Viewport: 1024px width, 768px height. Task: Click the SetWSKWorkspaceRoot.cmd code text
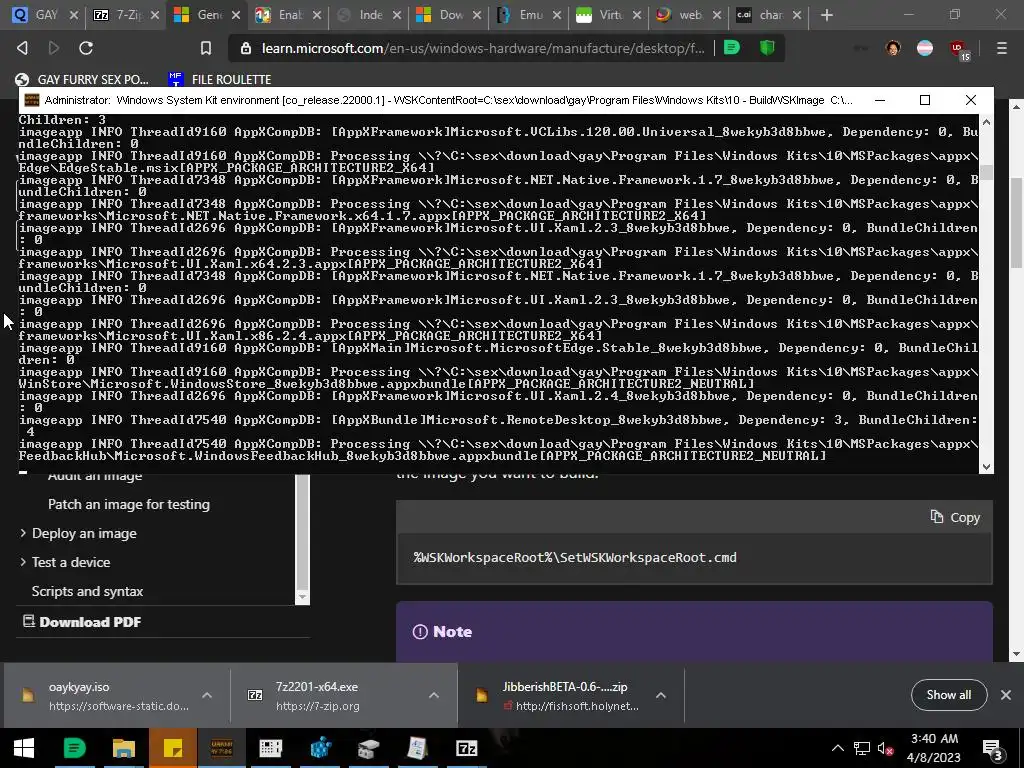(x=575, y=558)
